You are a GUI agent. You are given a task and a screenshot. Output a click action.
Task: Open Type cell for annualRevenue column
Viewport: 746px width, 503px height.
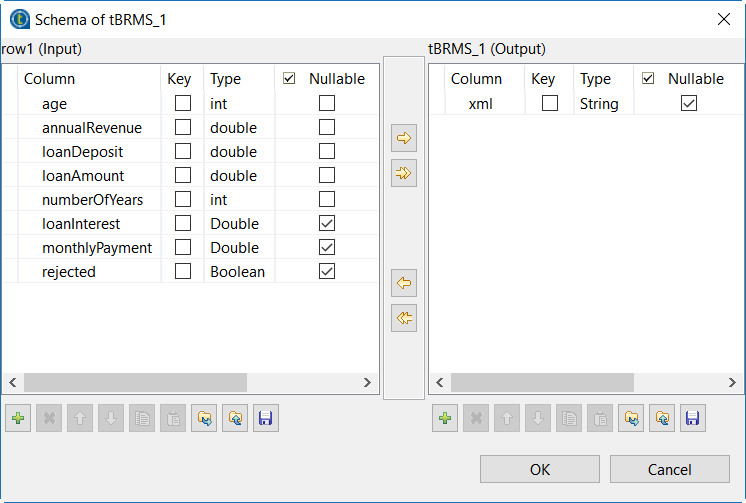237,127
